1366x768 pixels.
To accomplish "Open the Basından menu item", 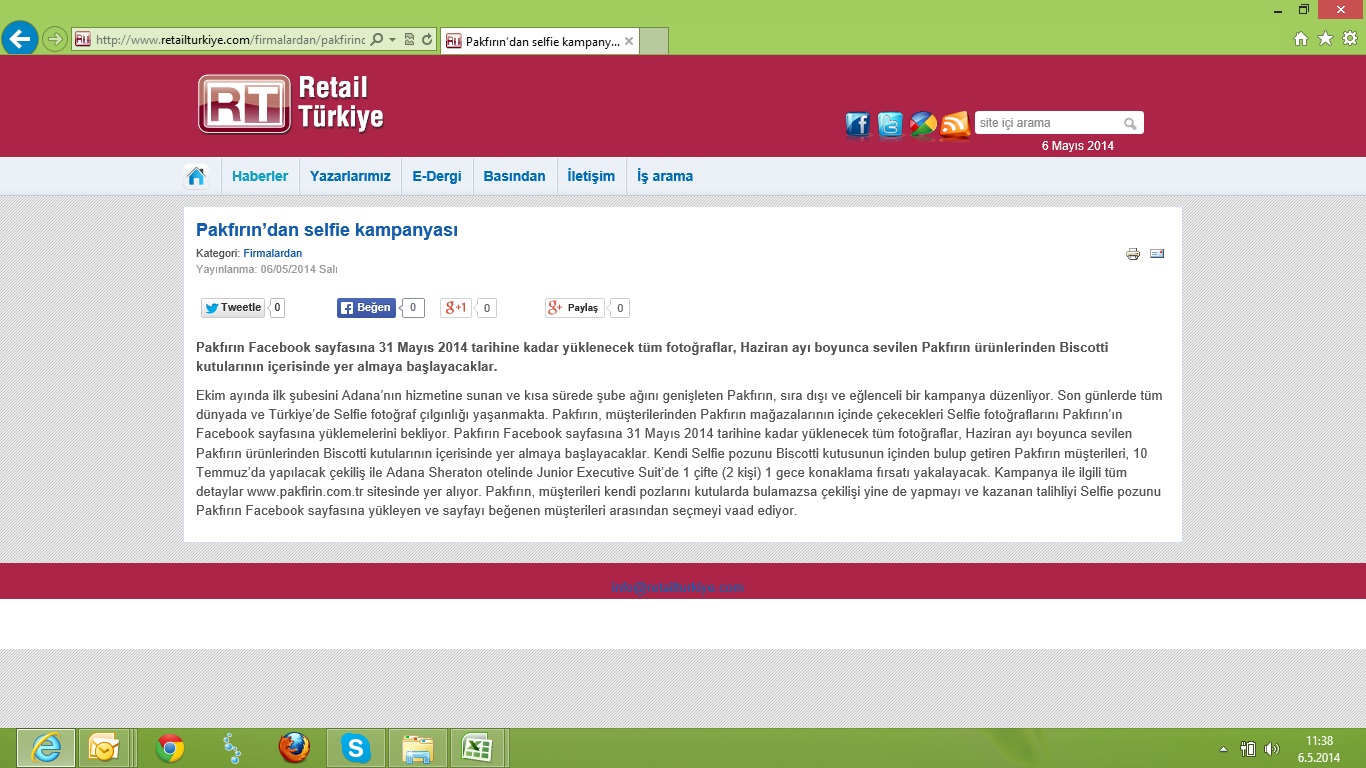I will tap(514, 176).
